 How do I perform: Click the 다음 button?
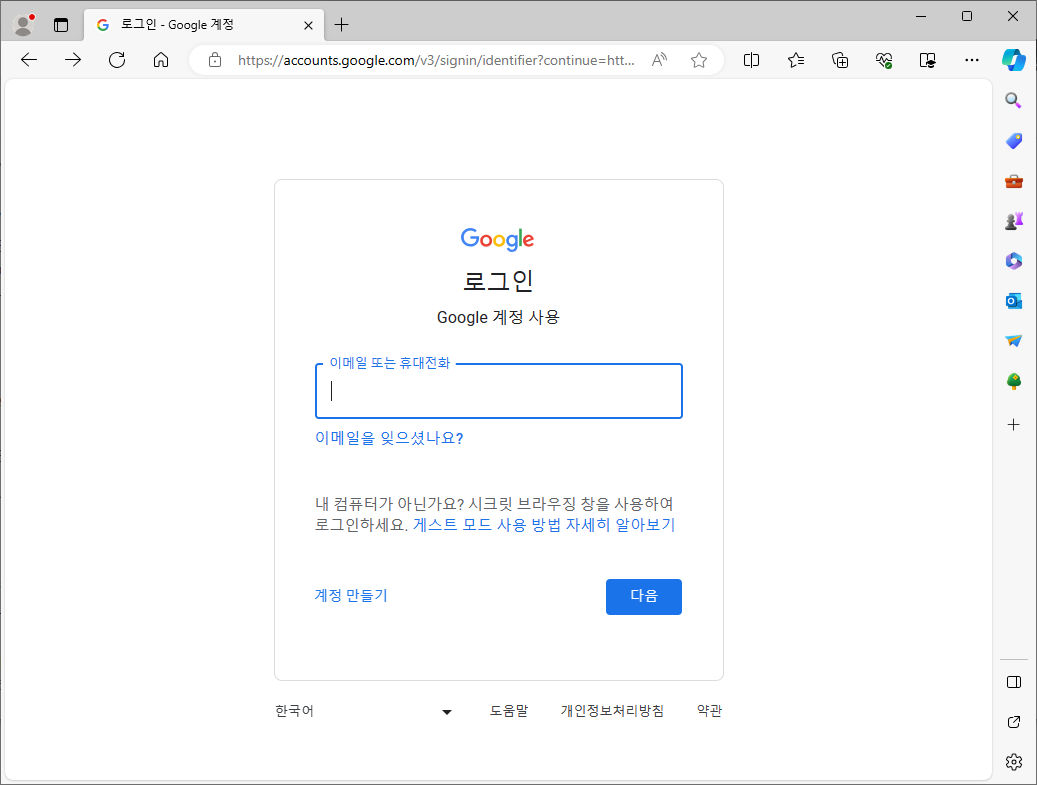(643, 597)
